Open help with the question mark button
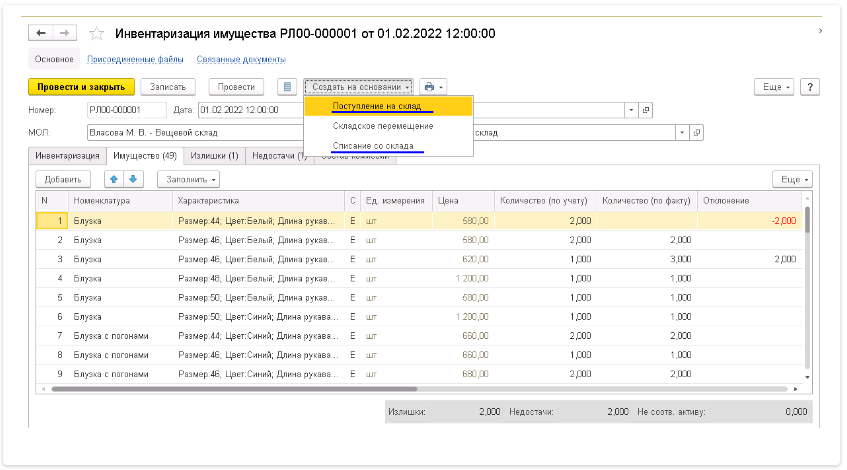Viewport: 847px width, 470px height. point(810,87)
